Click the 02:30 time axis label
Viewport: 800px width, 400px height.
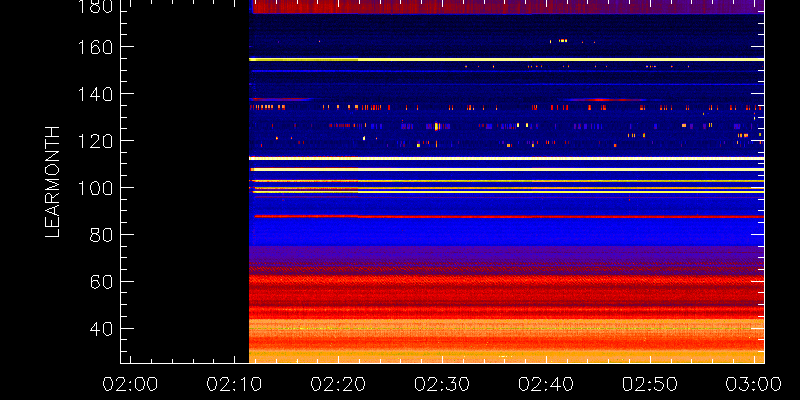click(441, 383)
